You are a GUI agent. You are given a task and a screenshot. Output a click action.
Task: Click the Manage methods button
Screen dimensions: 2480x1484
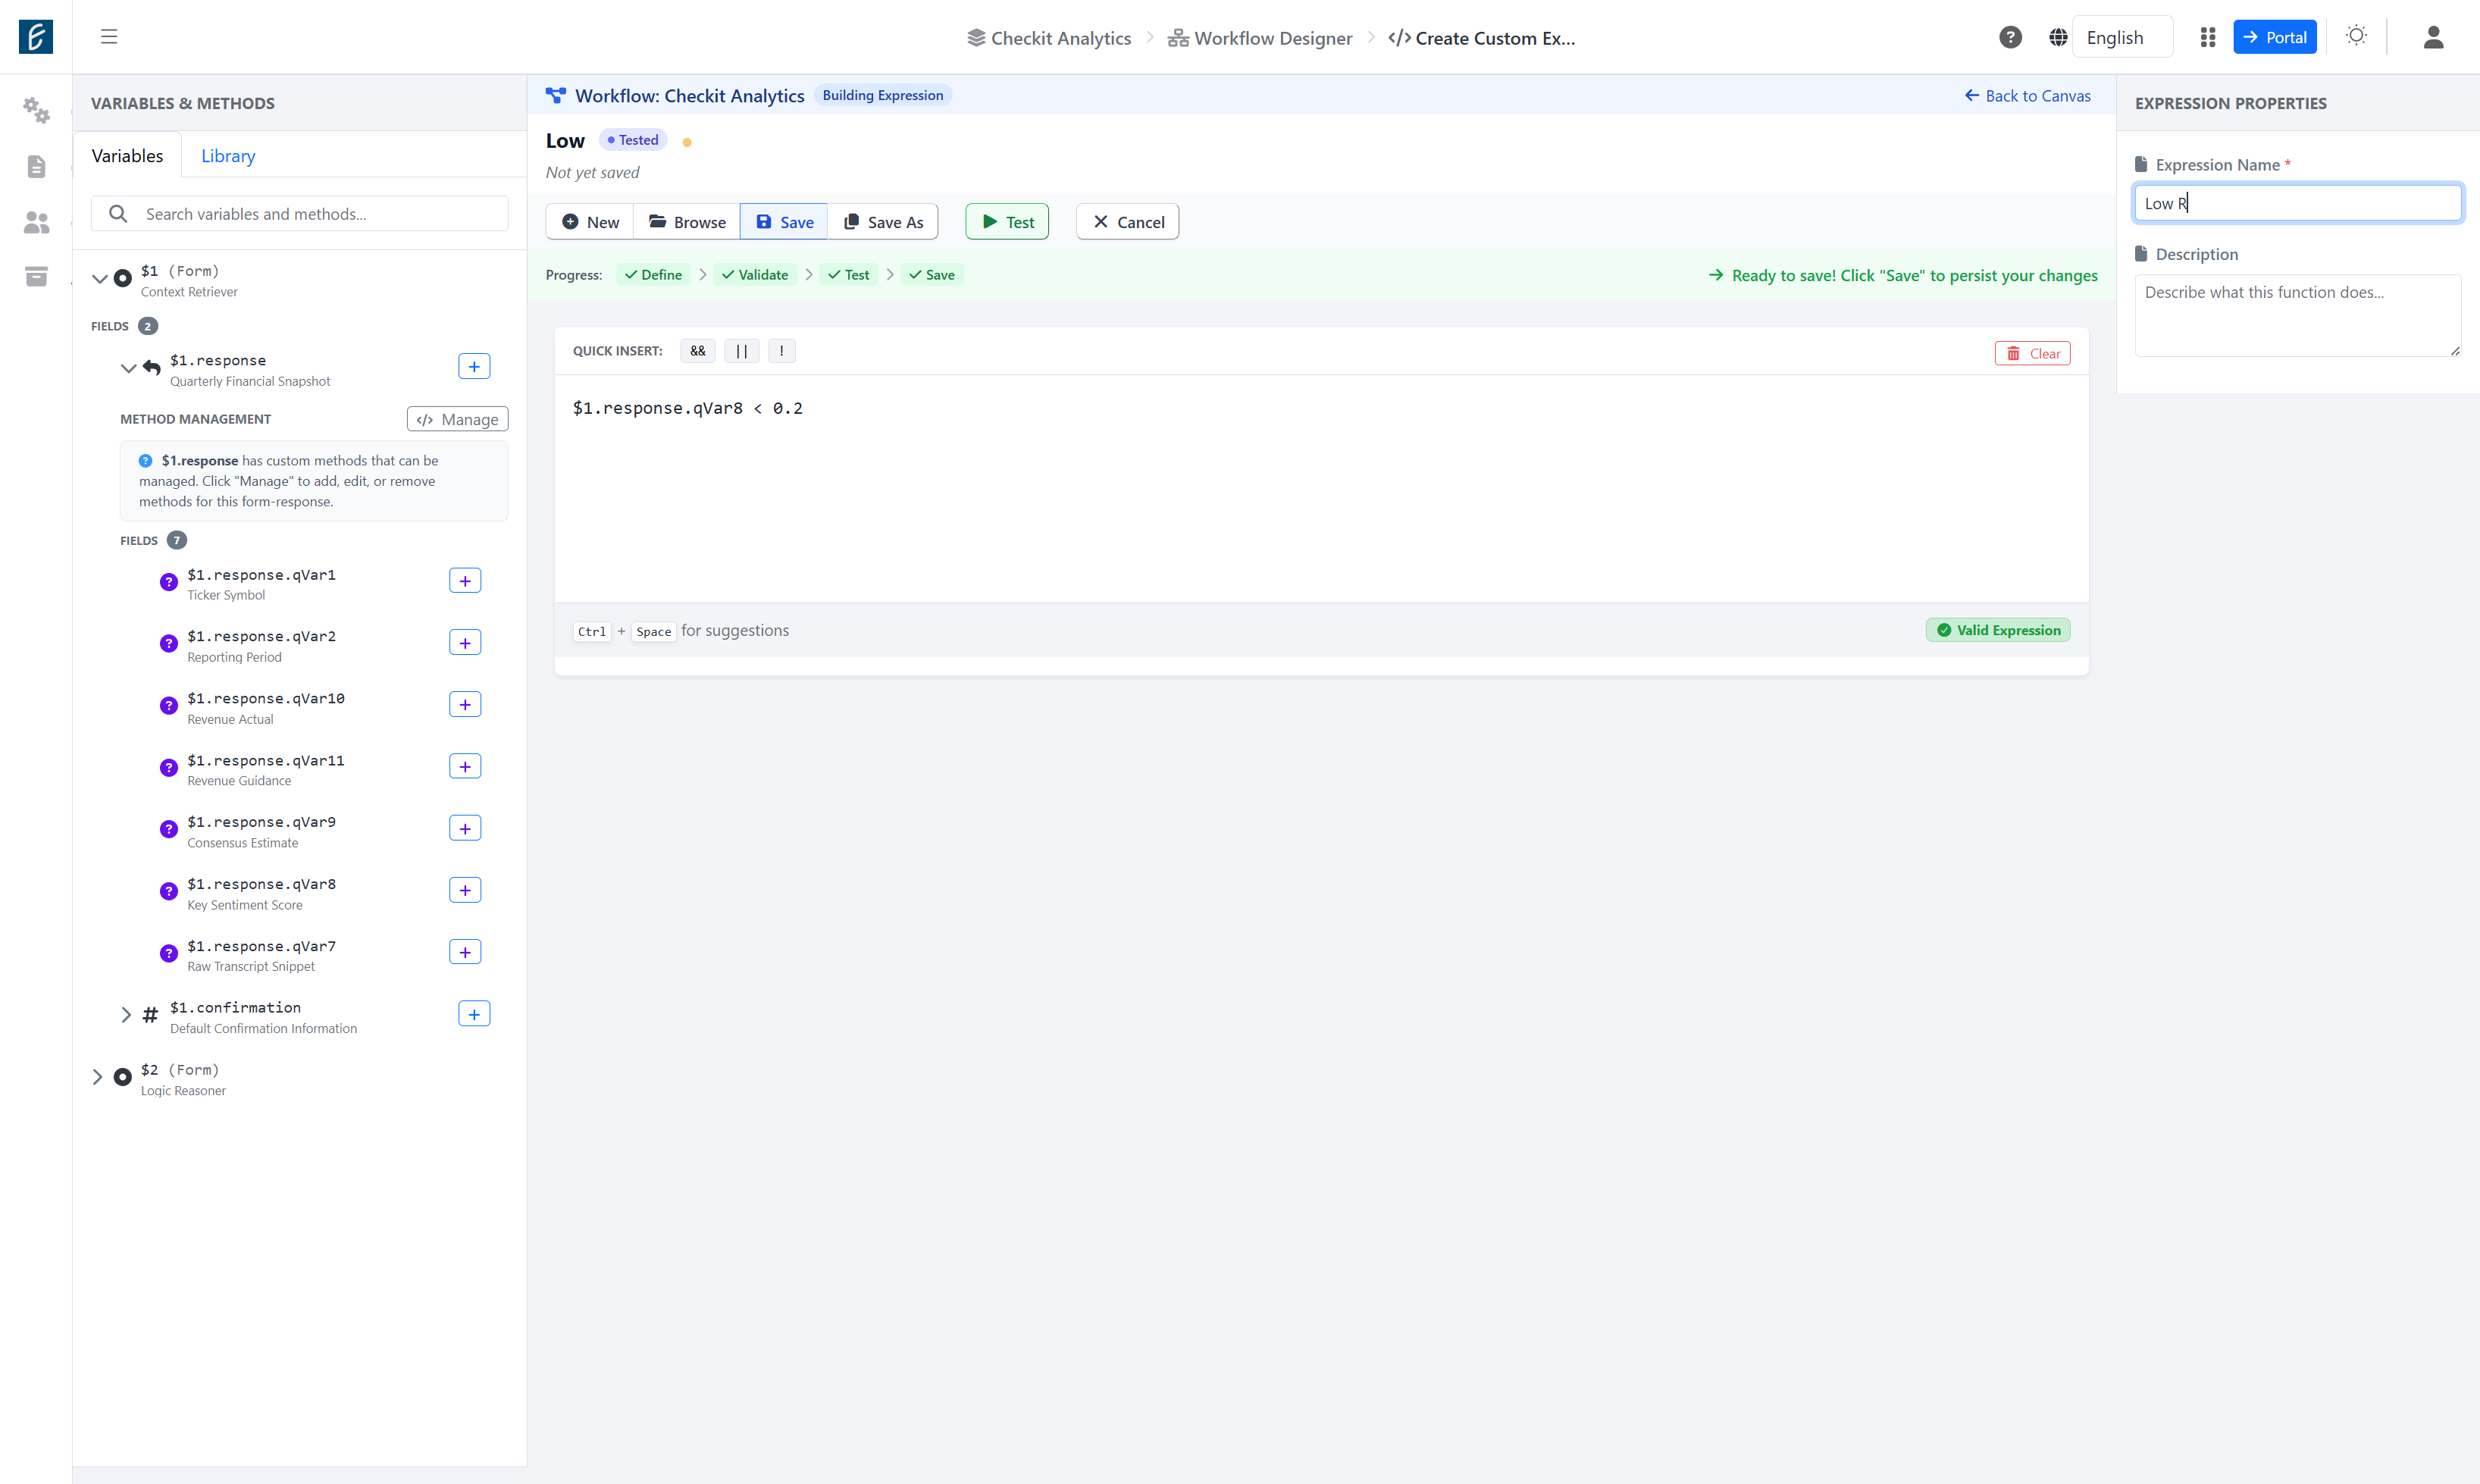tap(458, 419)
